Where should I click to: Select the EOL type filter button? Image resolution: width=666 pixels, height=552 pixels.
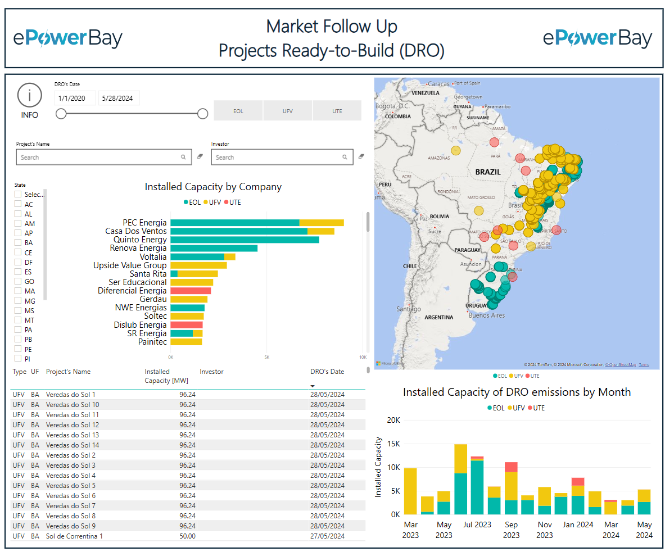click(238, 111)
